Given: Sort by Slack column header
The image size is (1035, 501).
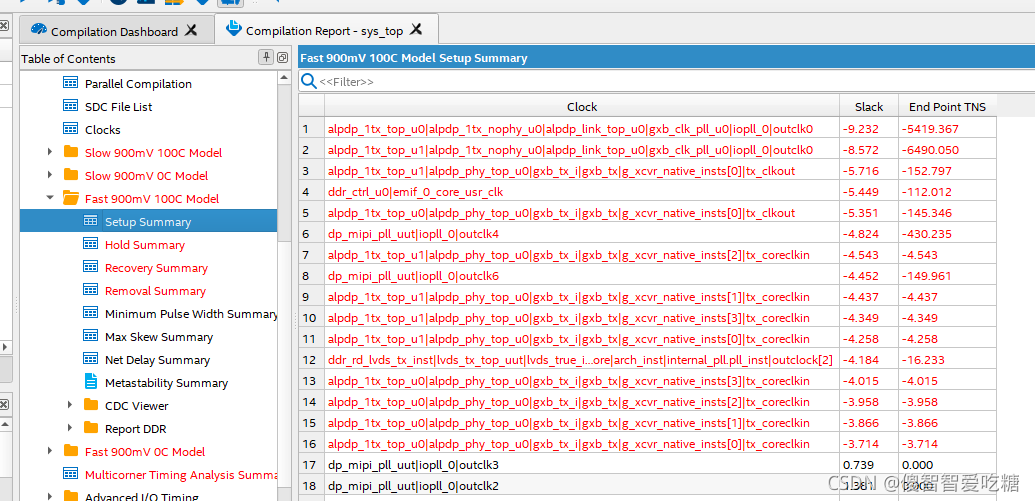Looking at the screenshot, I should 869,106.
